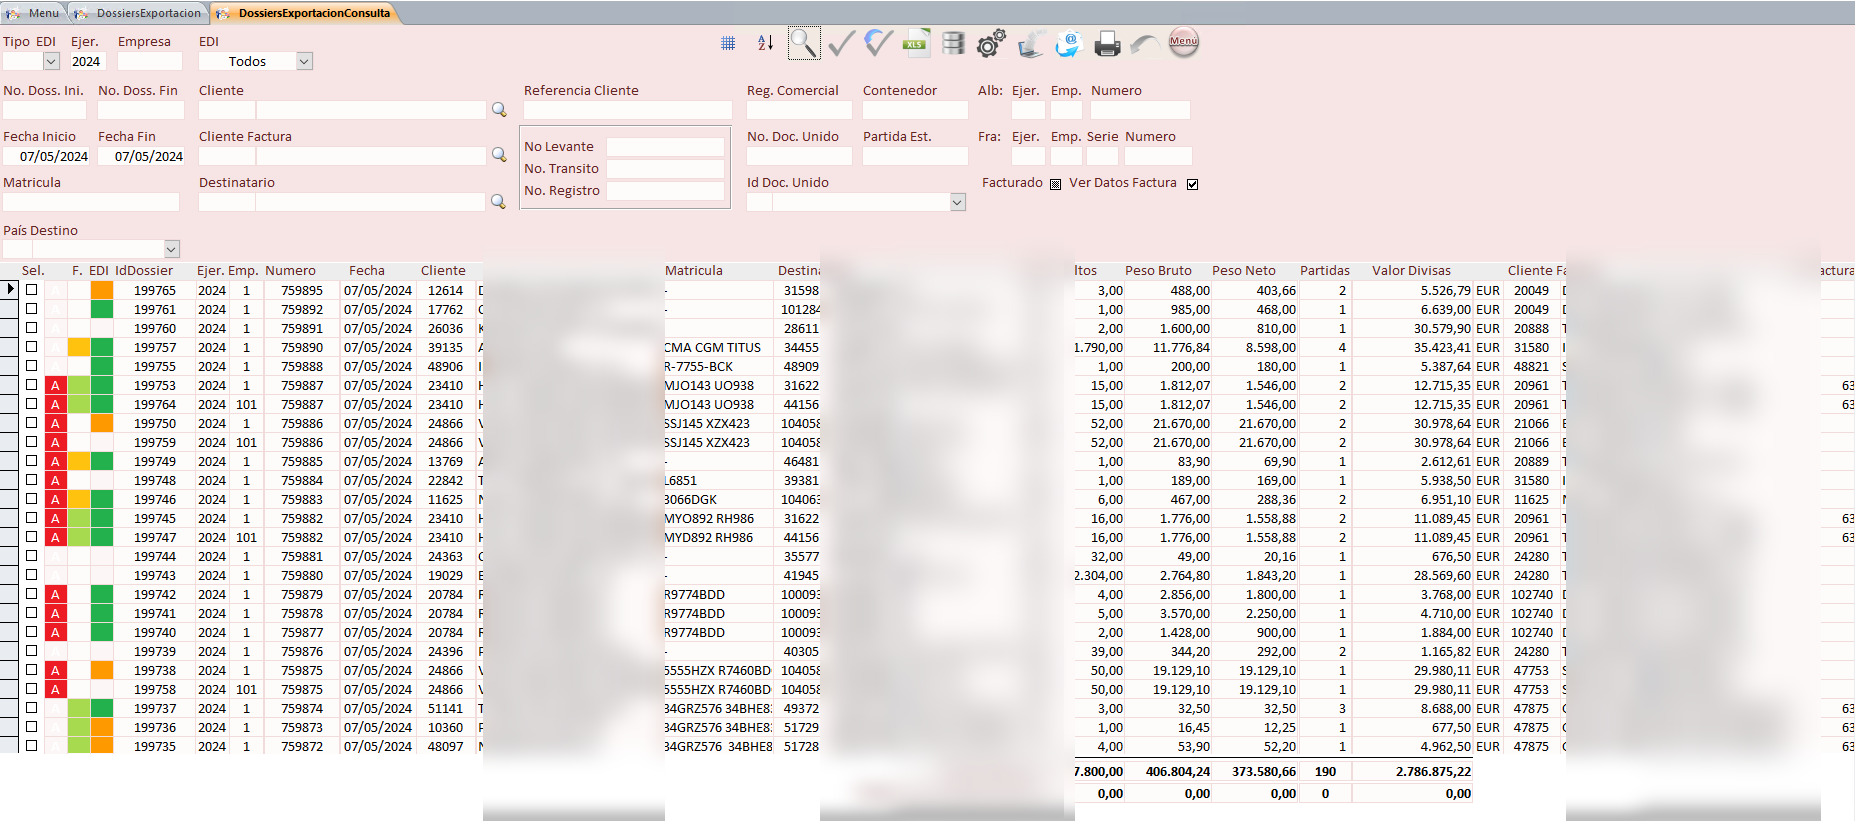Screen dimensions: 1855x821
Task: Switch to the Menu tab
Action: pos(34,13)
